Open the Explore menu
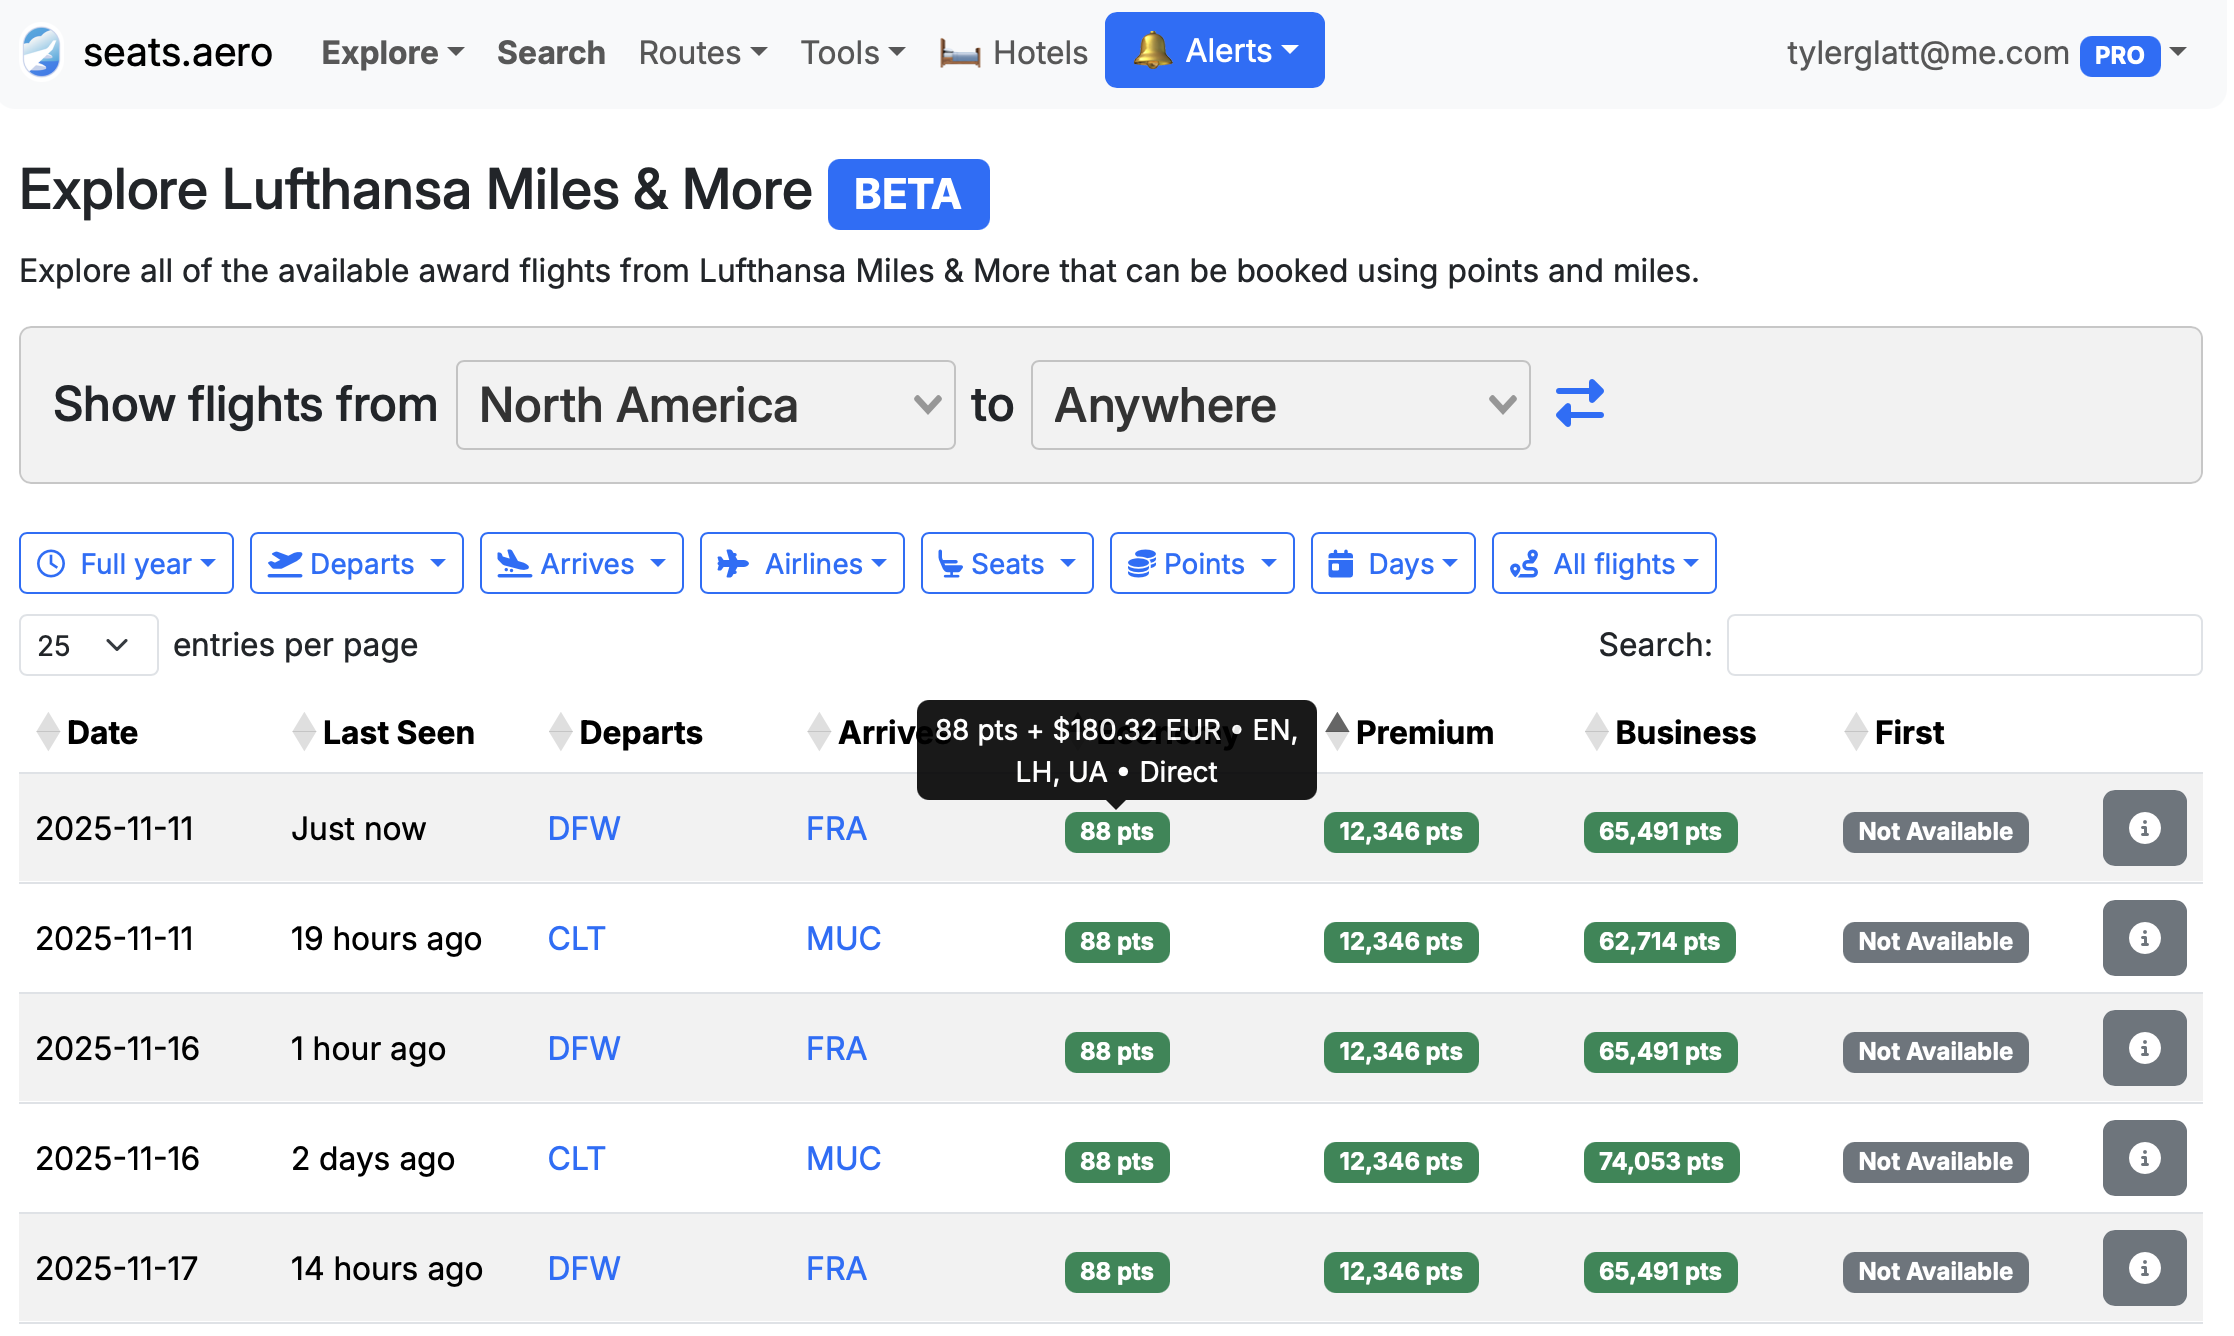Image resolution: width=2234 pixels, height=1336 pixels. tap(391, 52)
